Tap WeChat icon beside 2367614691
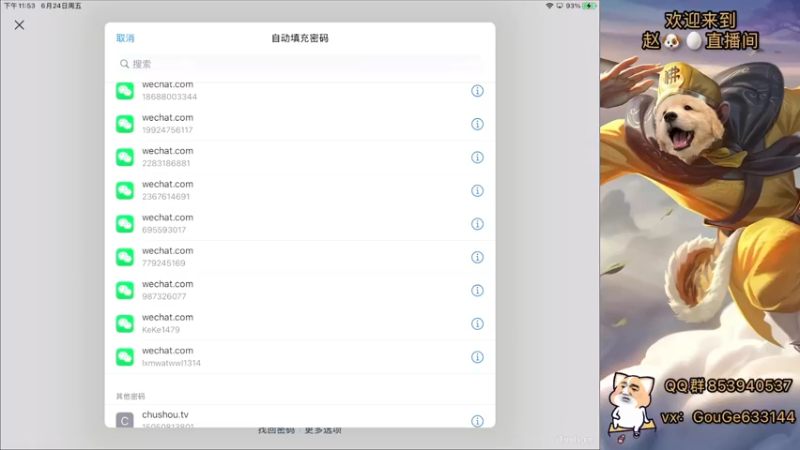This screenshot has width=800, height=450. click(x=124, y=190)
